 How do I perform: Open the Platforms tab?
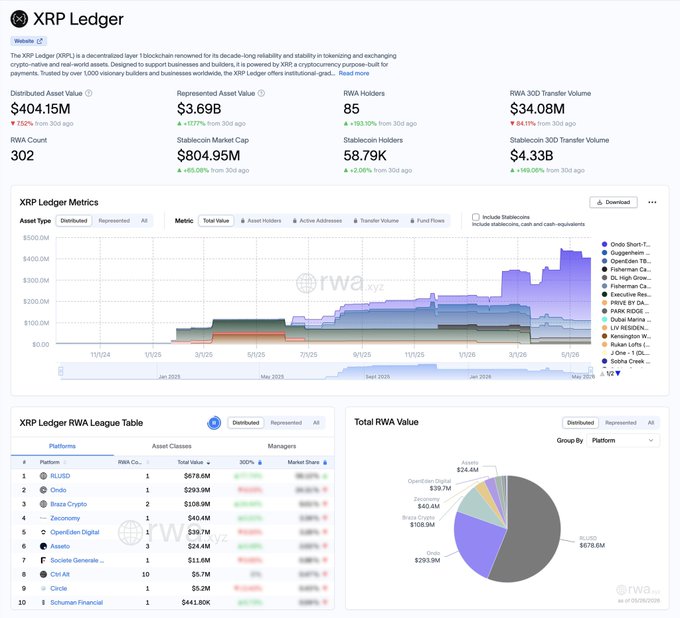click(62, 446)
